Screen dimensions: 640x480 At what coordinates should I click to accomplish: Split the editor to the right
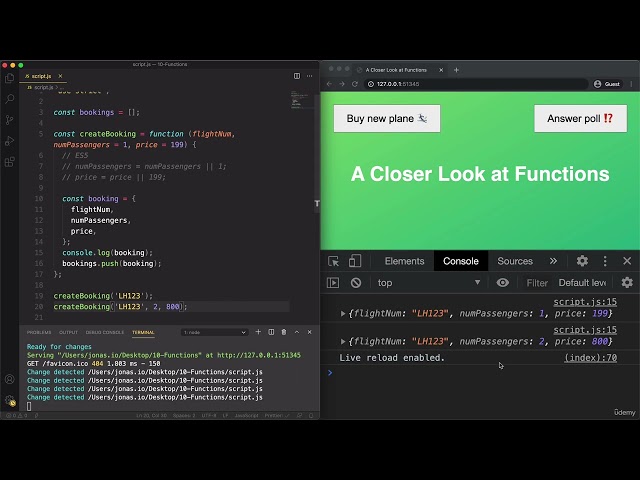point(297,76)
